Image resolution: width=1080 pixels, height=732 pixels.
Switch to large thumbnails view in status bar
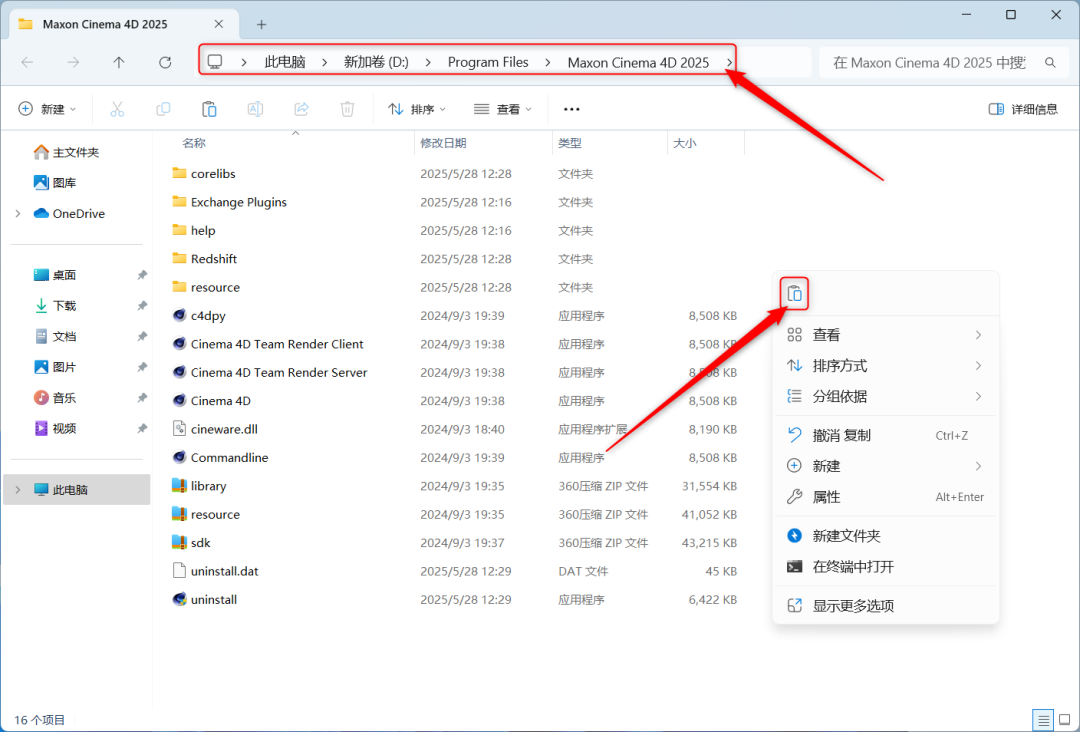[x=1063, y=719]
